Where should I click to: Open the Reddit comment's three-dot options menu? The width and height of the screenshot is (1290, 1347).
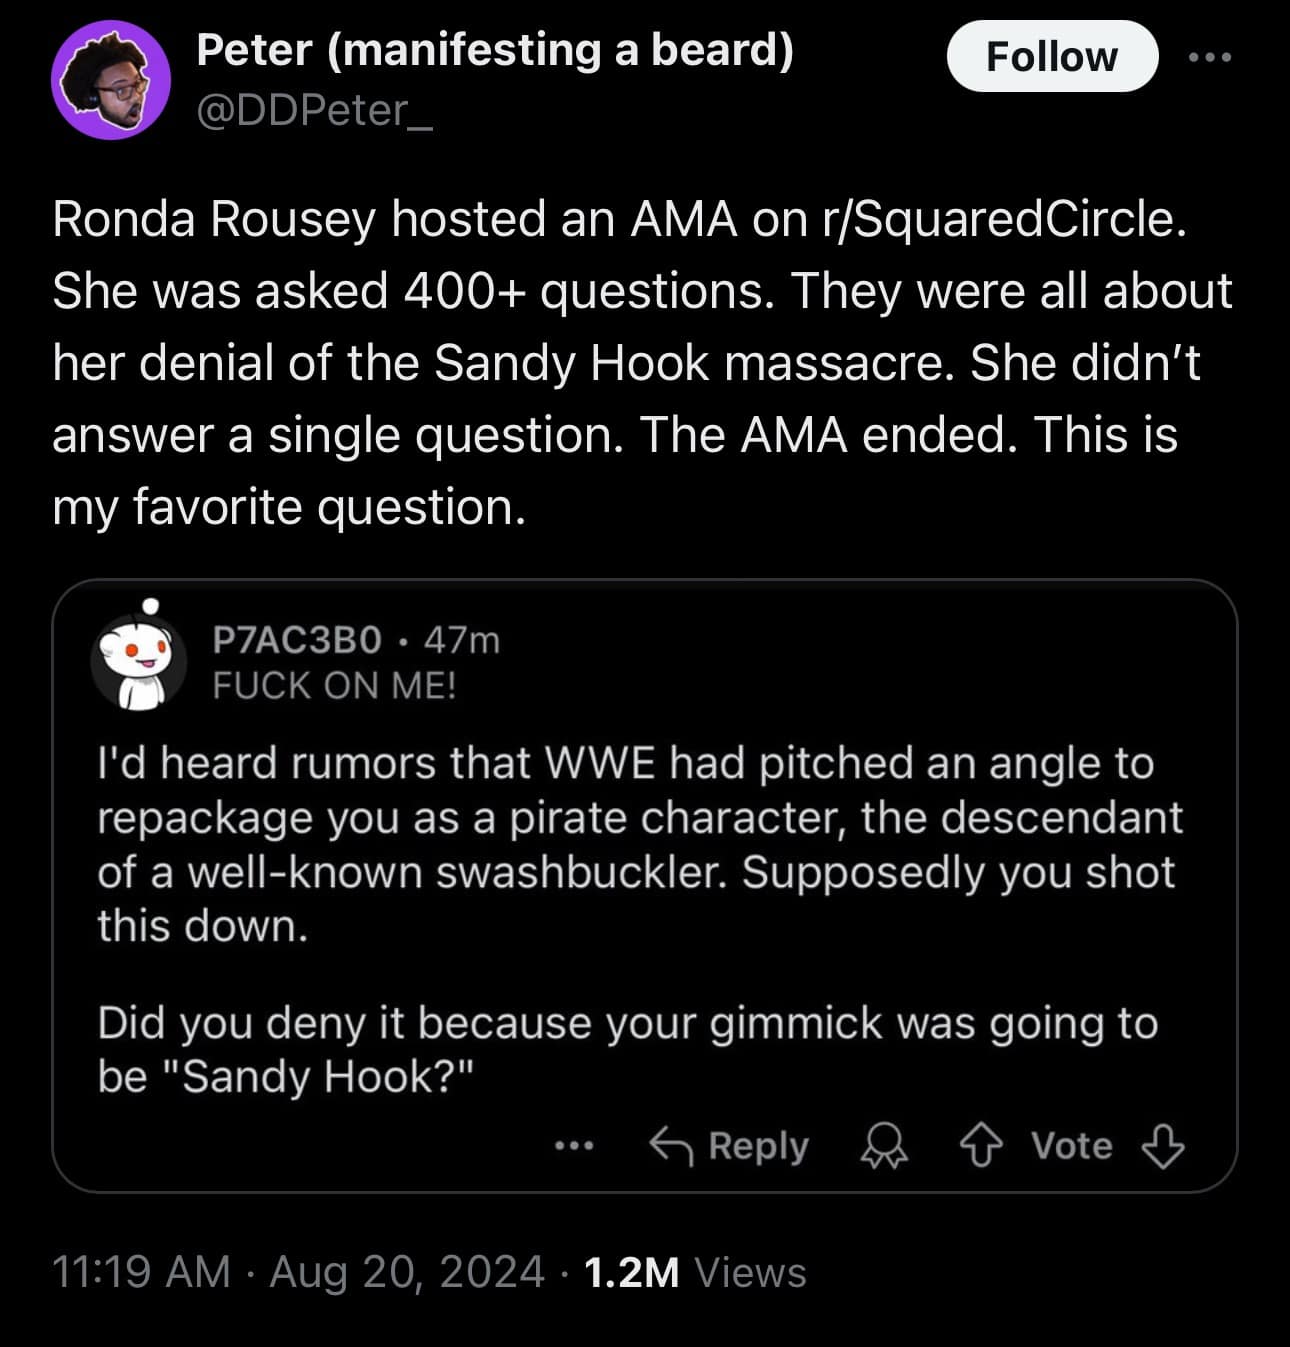(574, 1146)
